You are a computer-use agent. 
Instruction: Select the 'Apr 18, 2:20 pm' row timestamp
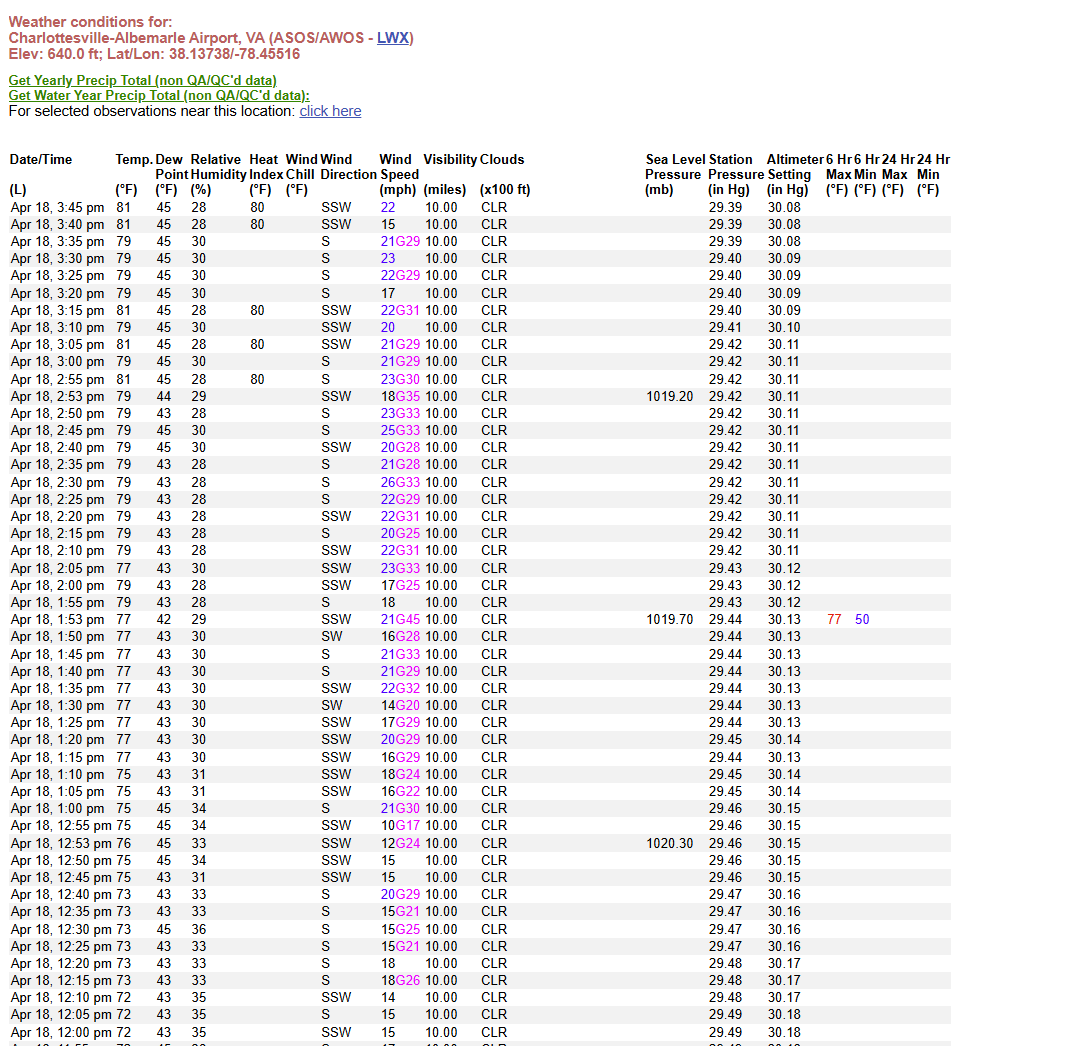pos(58,517)
